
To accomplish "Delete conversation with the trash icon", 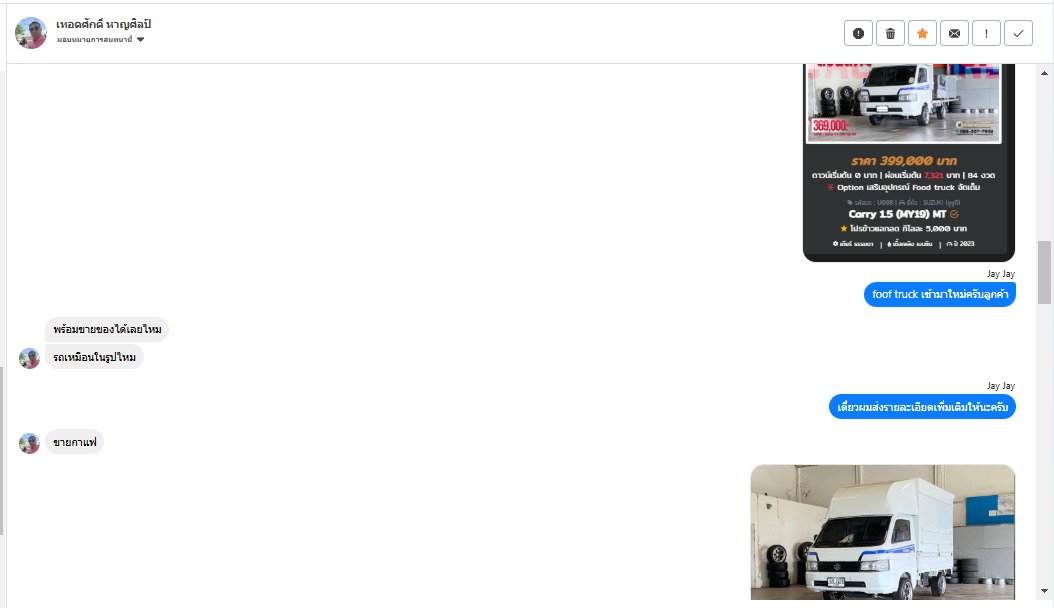I will coord(890,33).
